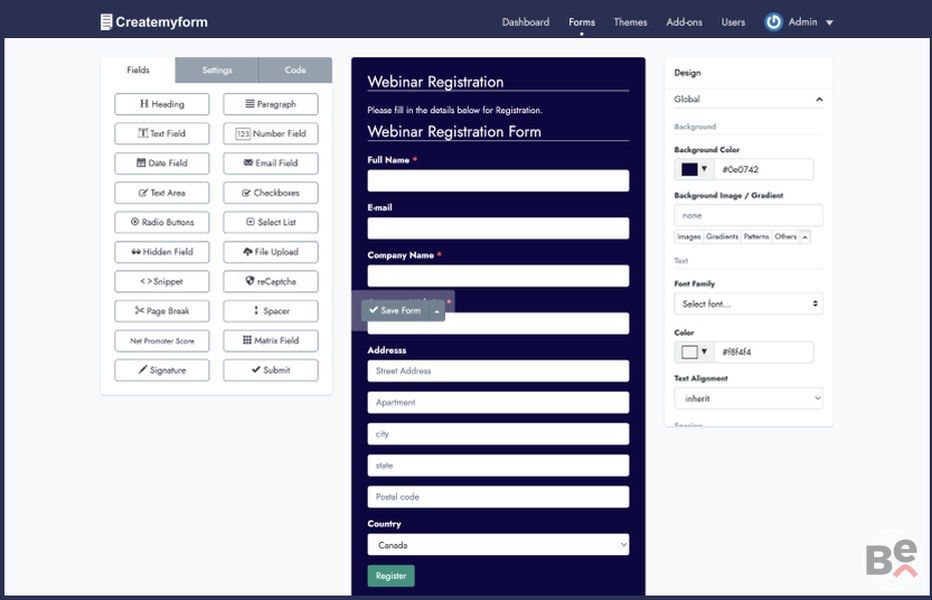The image size is (932, 600).
Task: Insert a reCaptcha element
Action: [270, 281]
